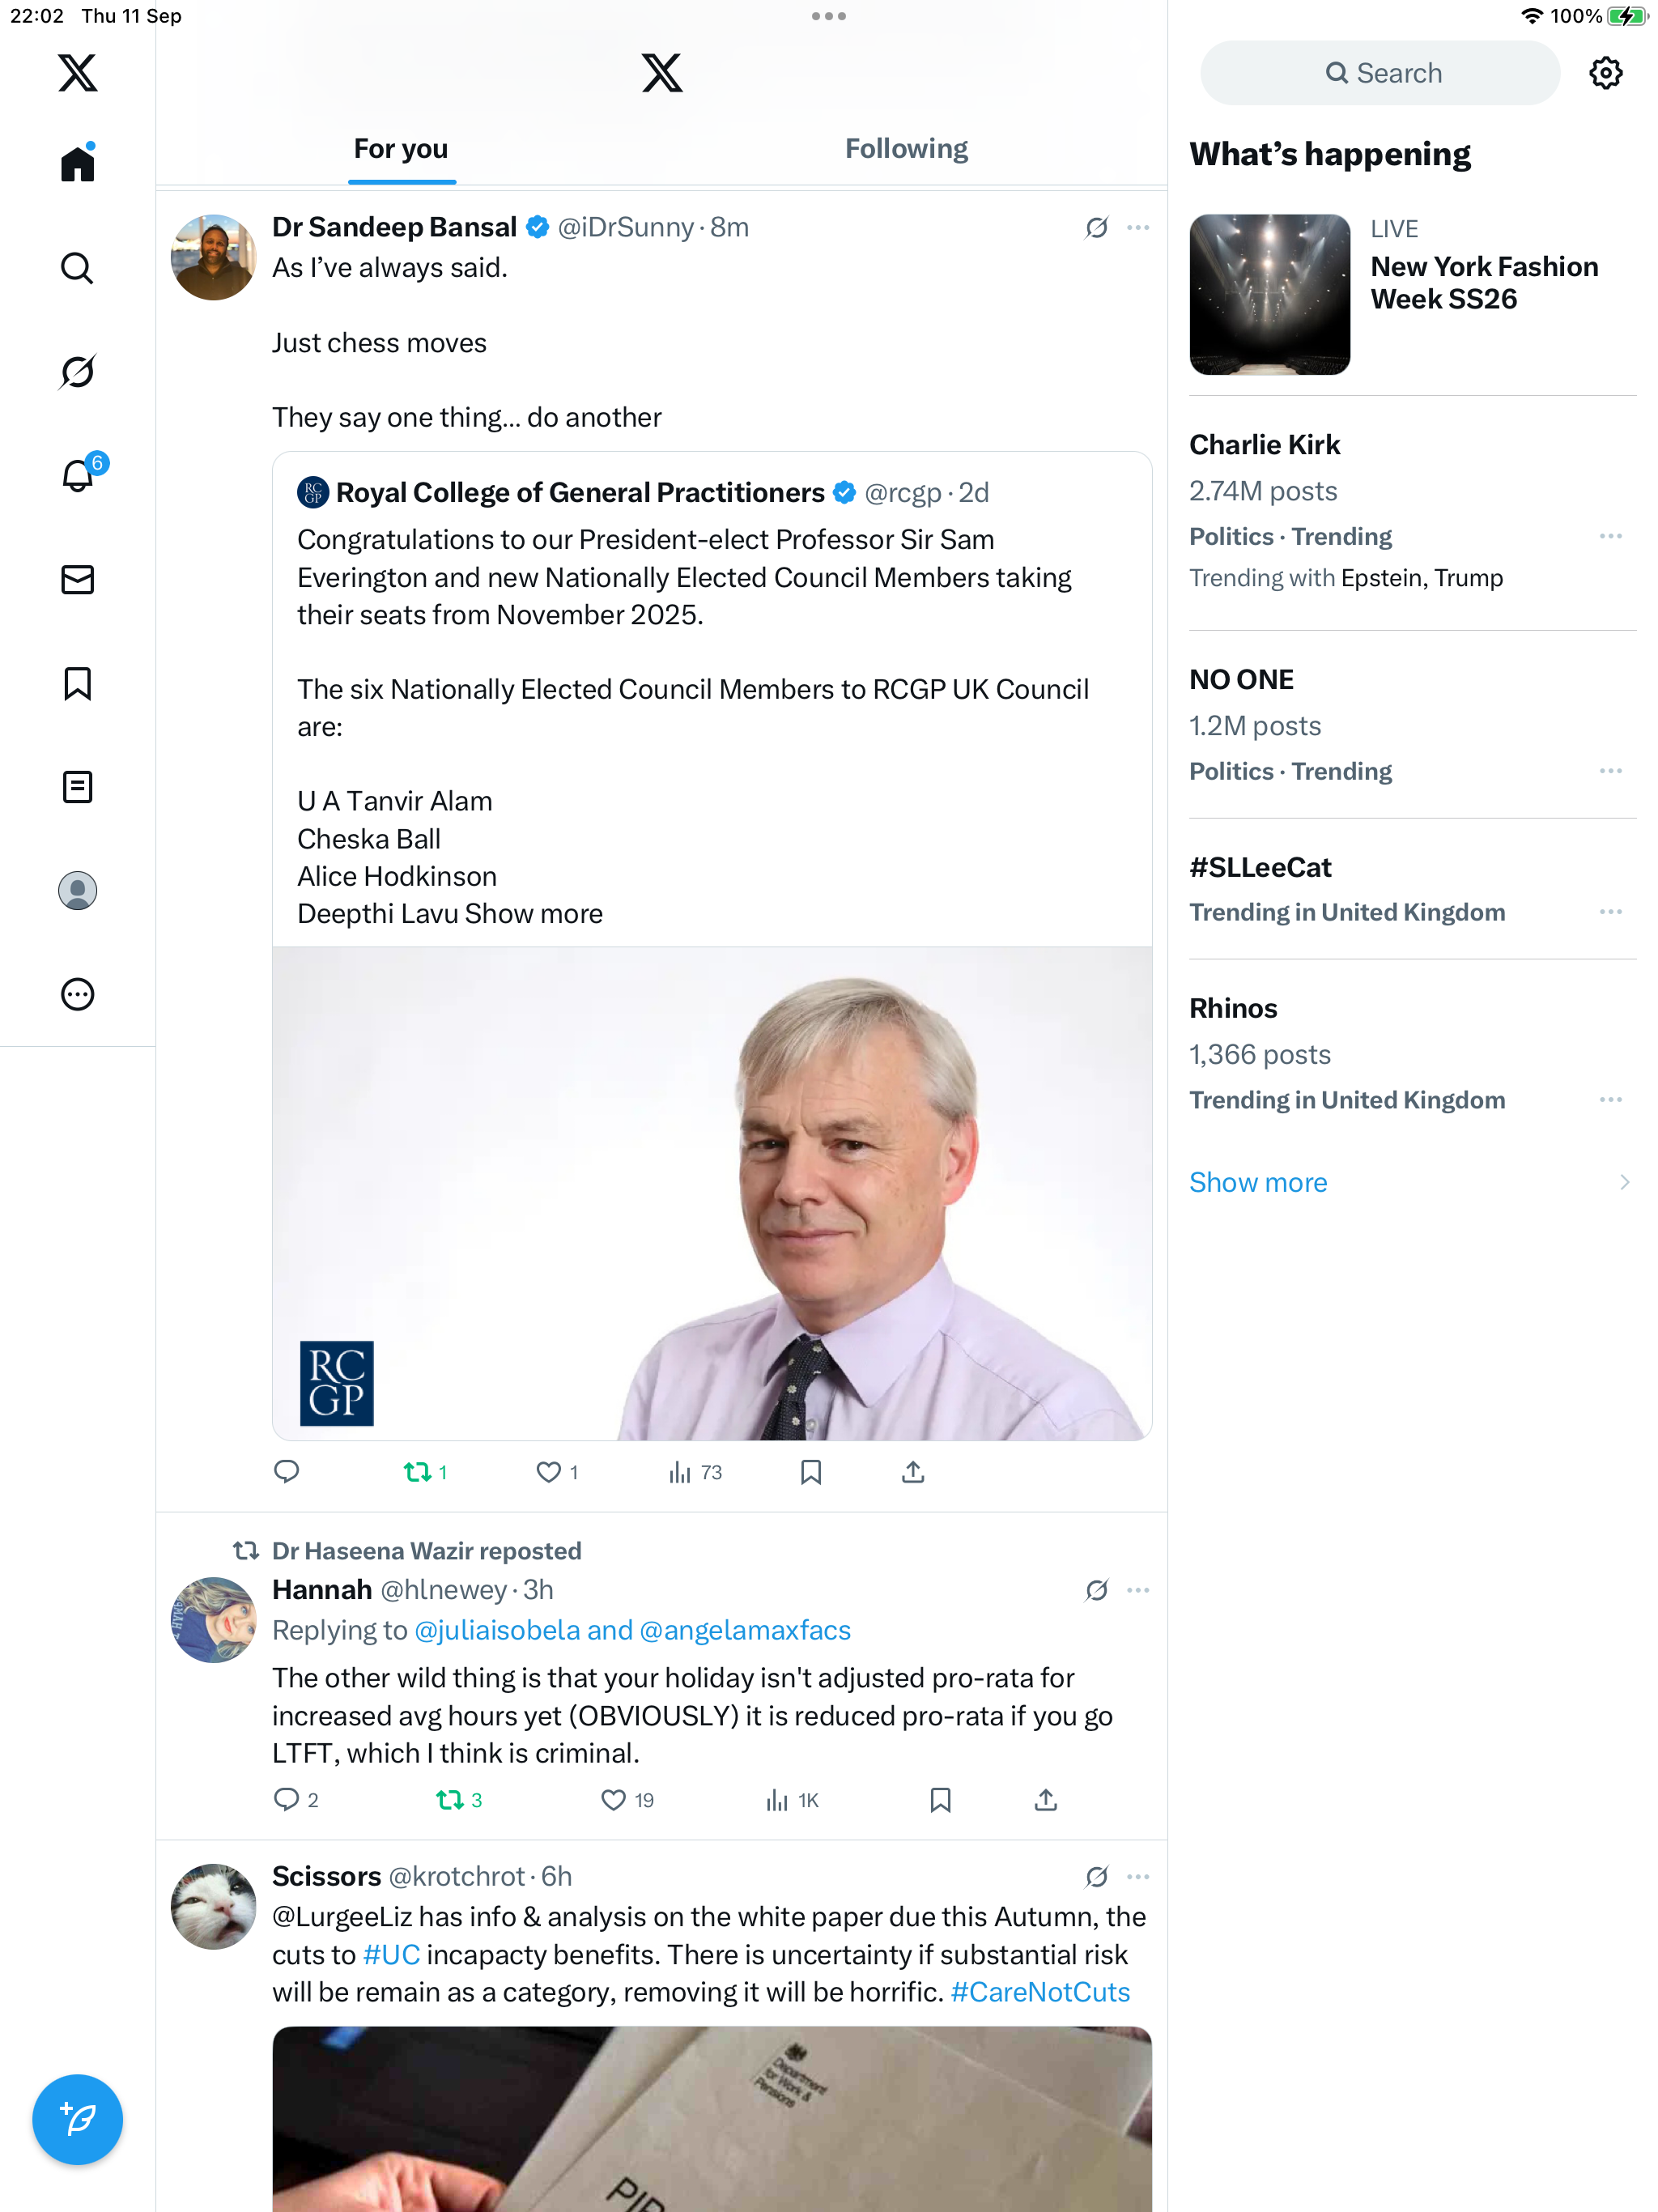This screenshot has width=1658, height=2212.
Task: Undo repost on Hannah's reply
Action: coord(450,1800)
